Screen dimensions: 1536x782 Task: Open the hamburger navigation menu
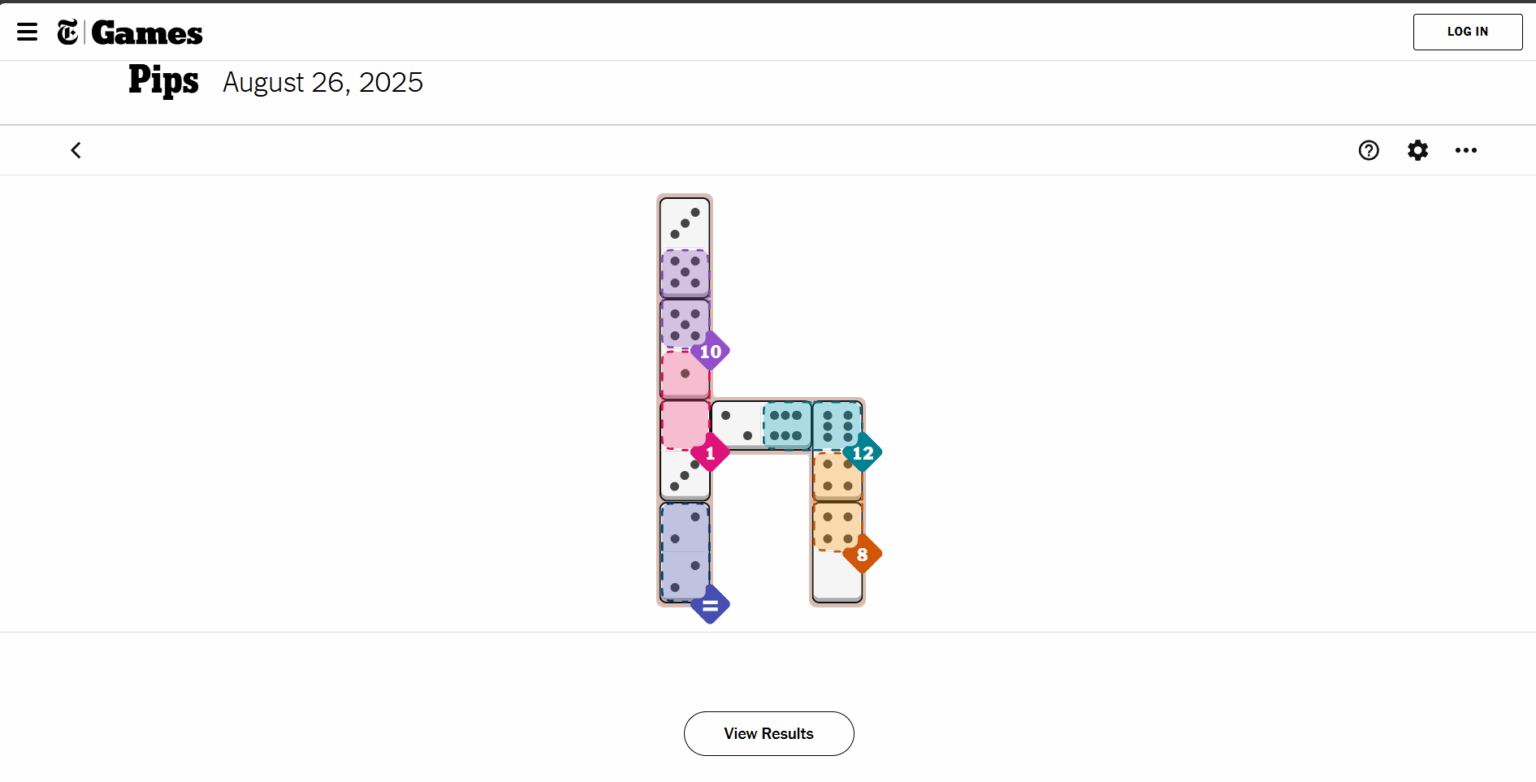point(27,32)
